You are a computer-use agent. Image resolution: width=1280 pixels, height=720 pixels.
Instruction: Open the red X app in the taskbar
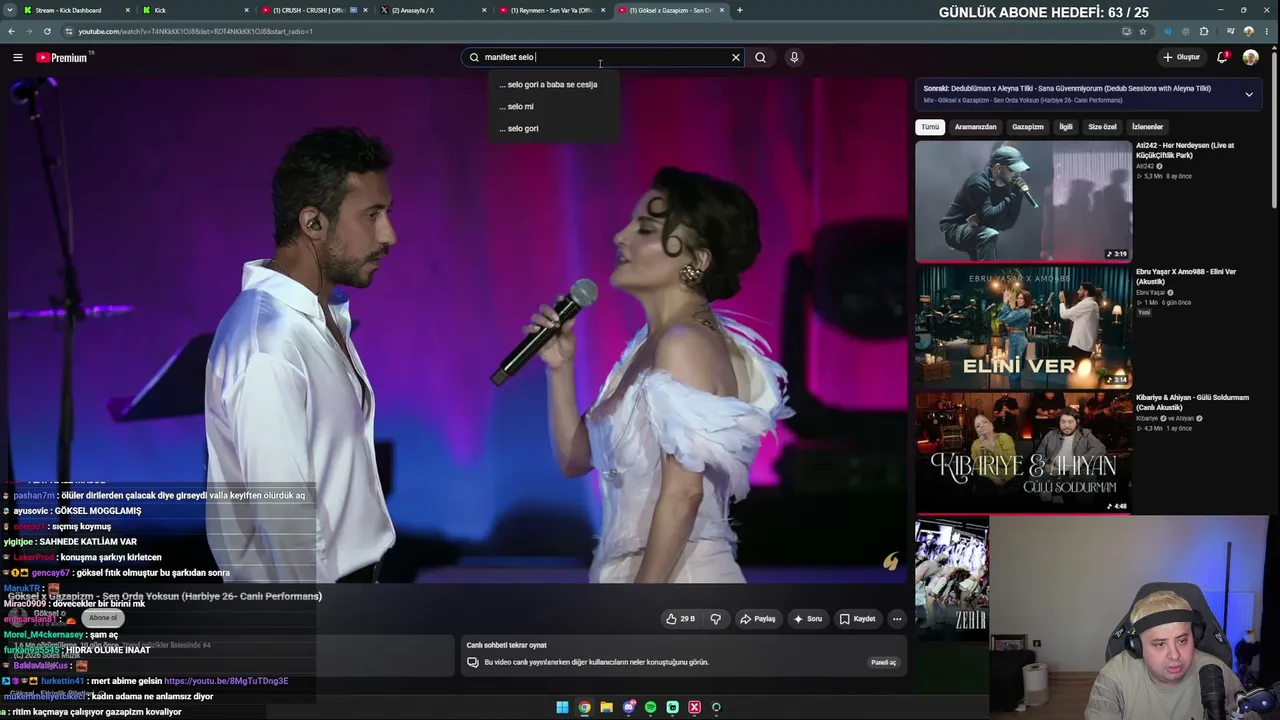[694, 708]
